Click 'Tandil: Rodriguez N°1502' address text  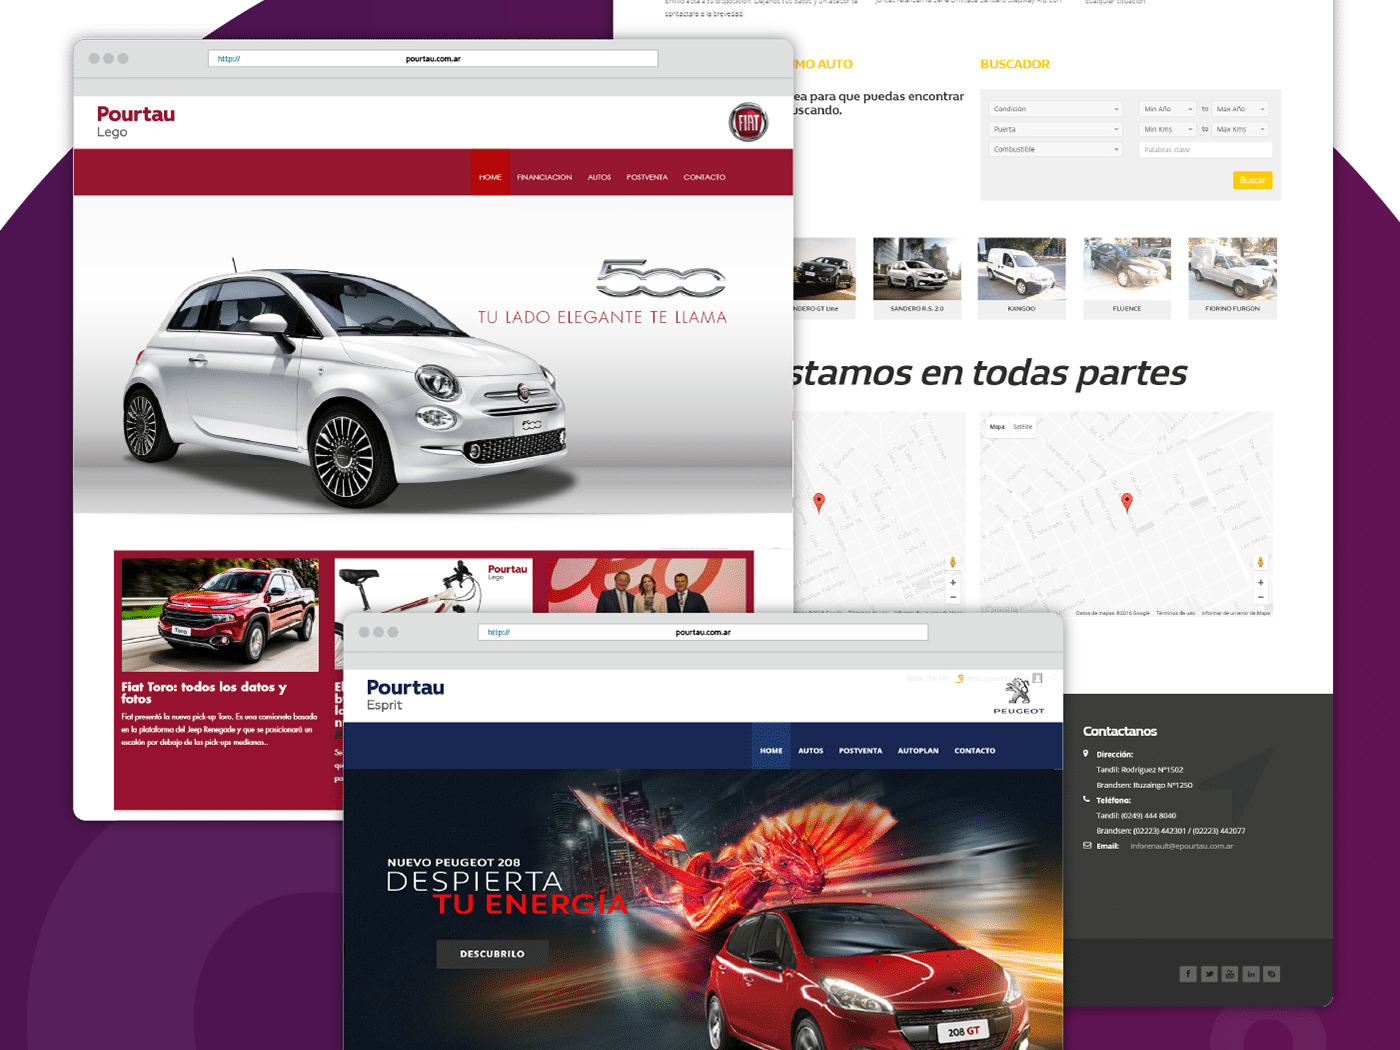(1139, 770)
